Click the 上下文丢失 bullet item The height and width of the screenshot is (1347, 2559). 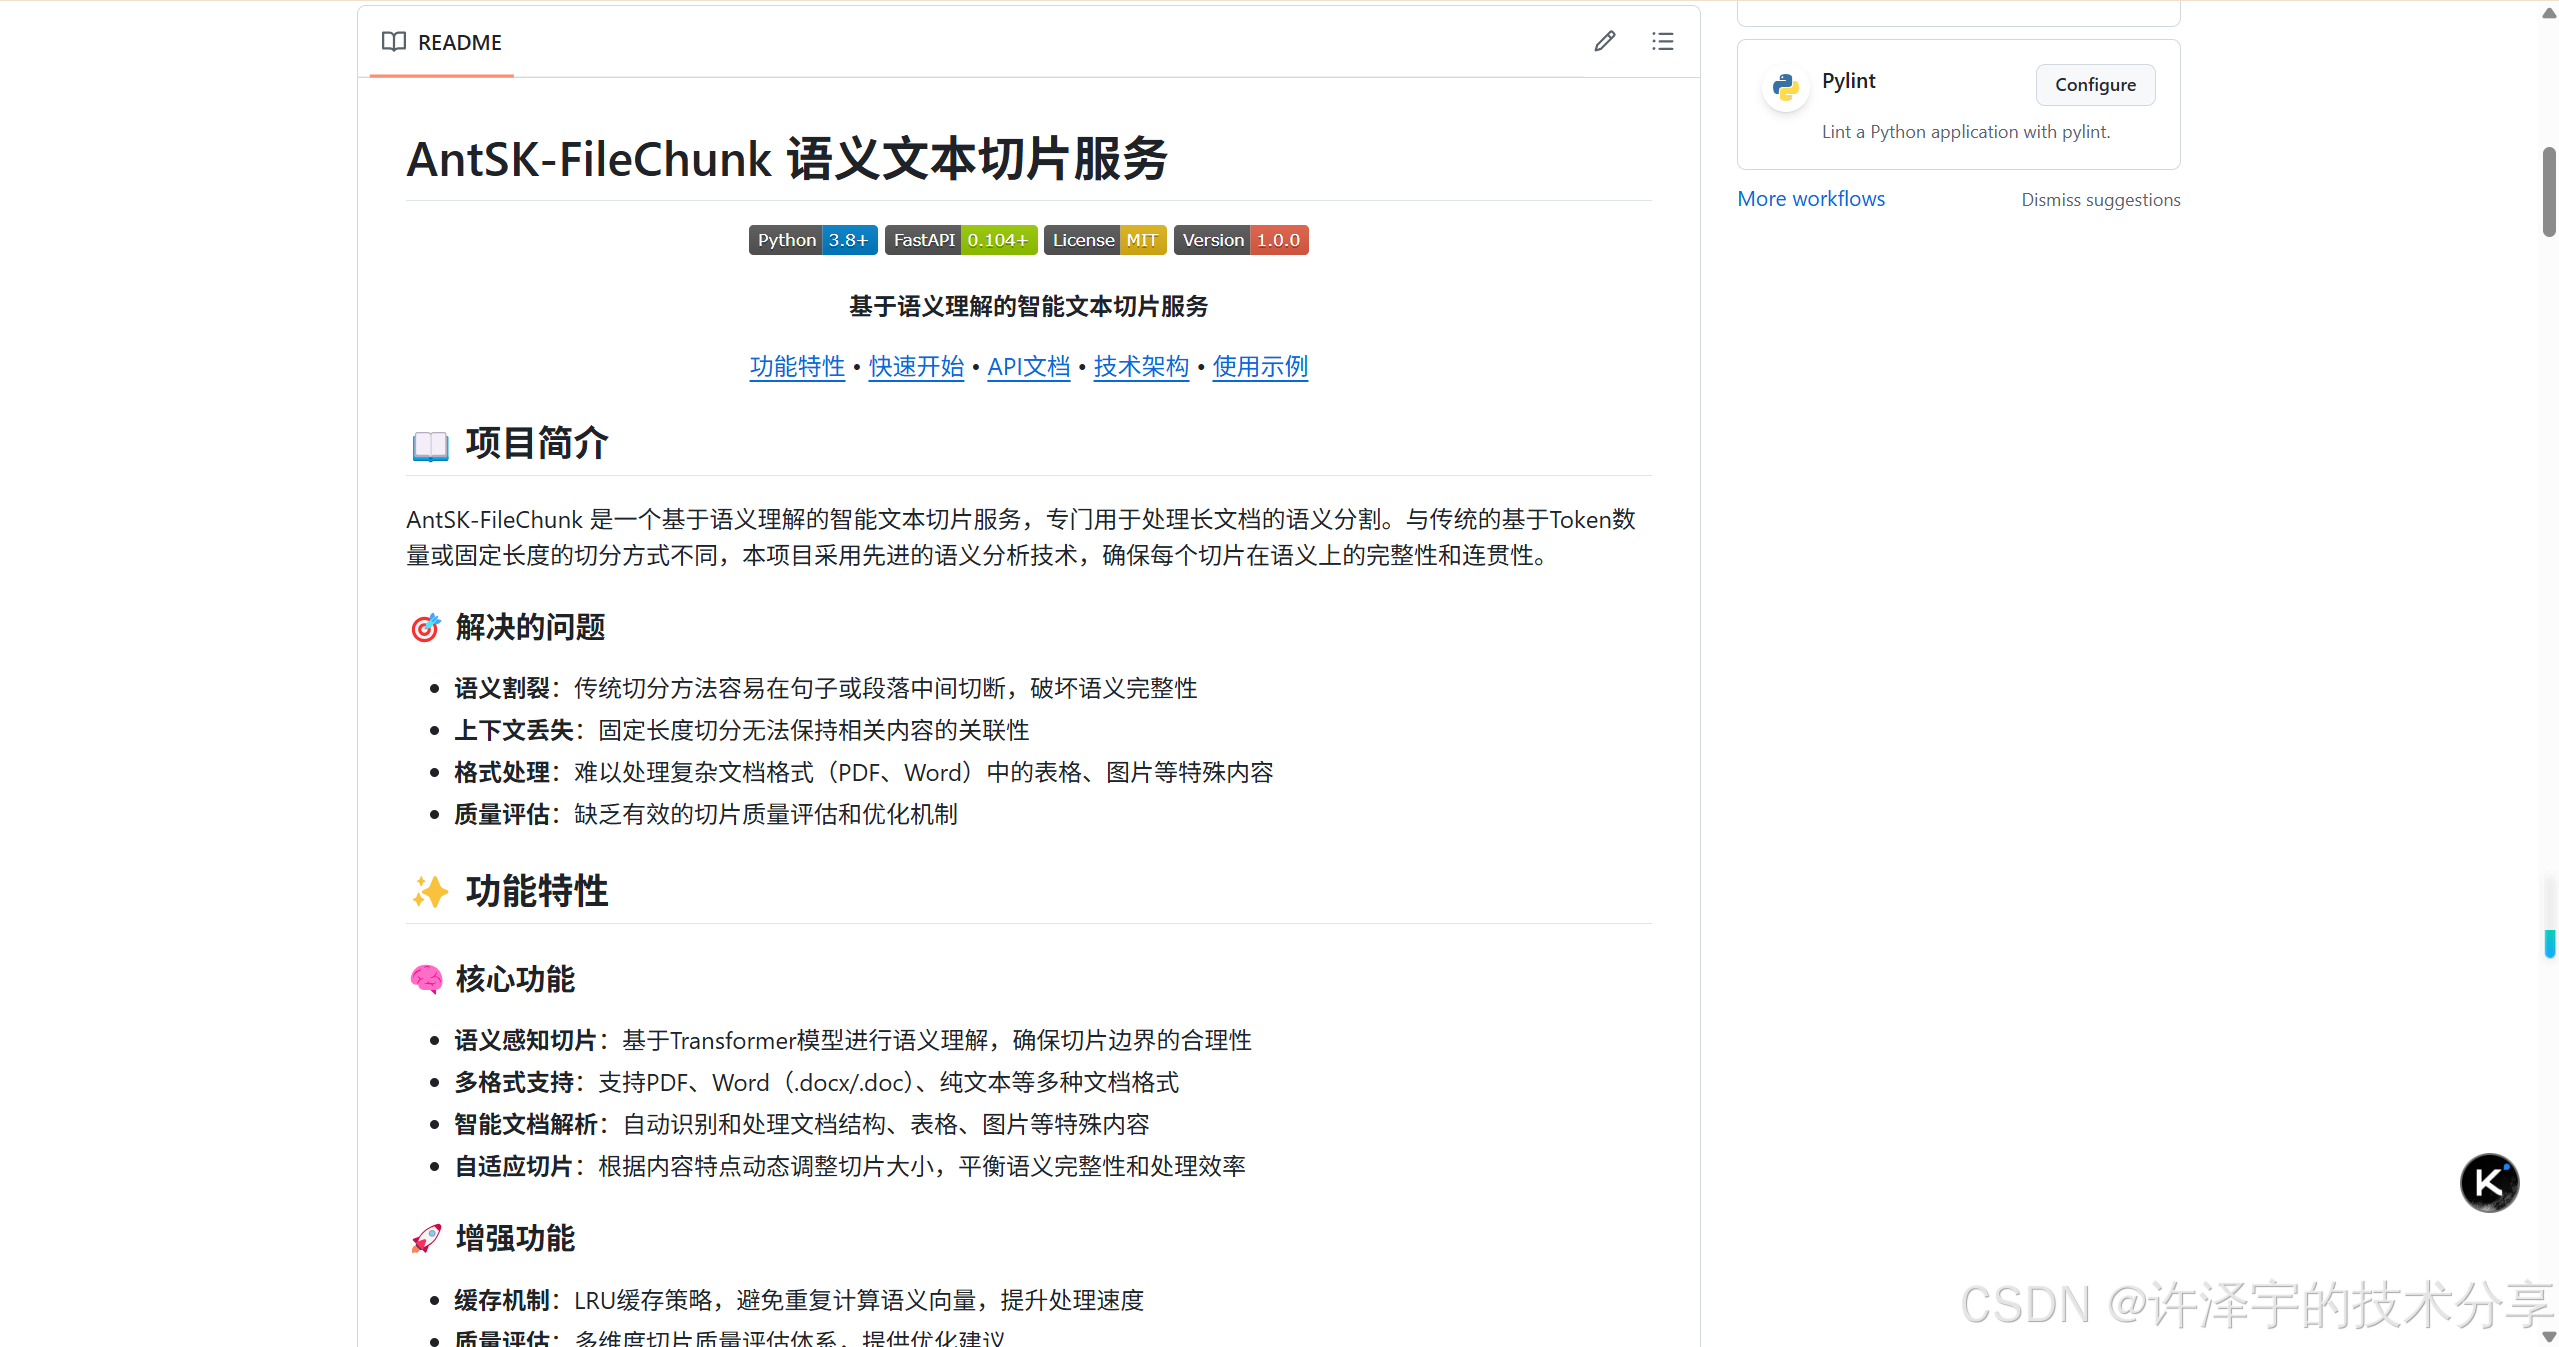(x=742, y=730)
